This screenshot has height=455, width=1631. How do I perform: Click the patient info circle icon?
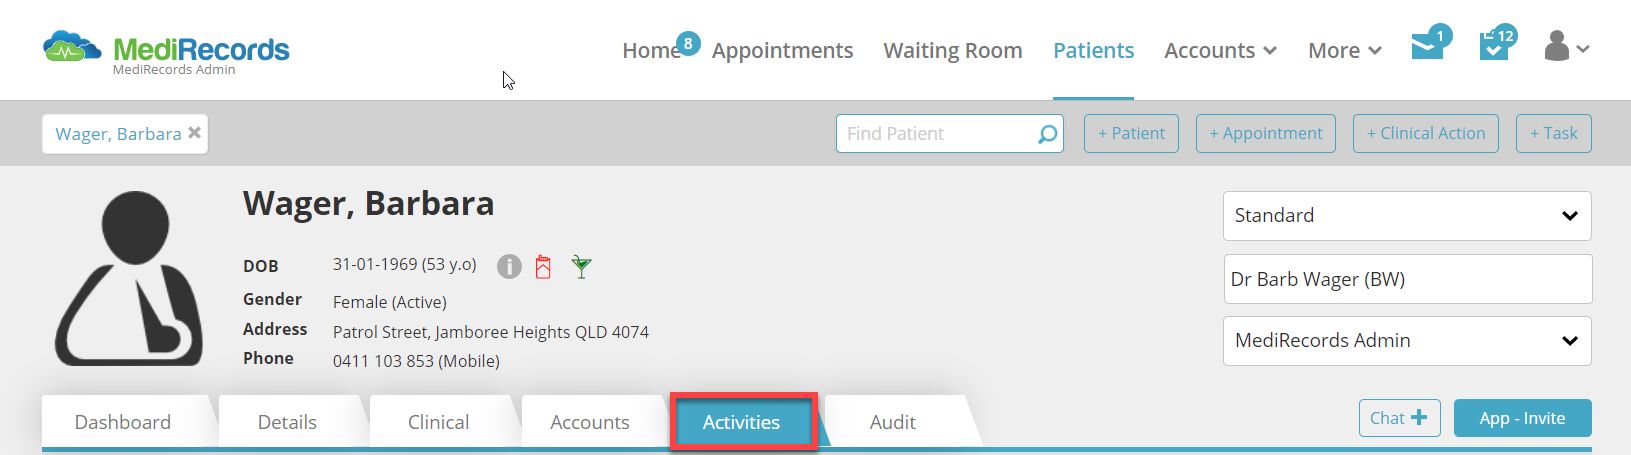(x=509, y=267)
